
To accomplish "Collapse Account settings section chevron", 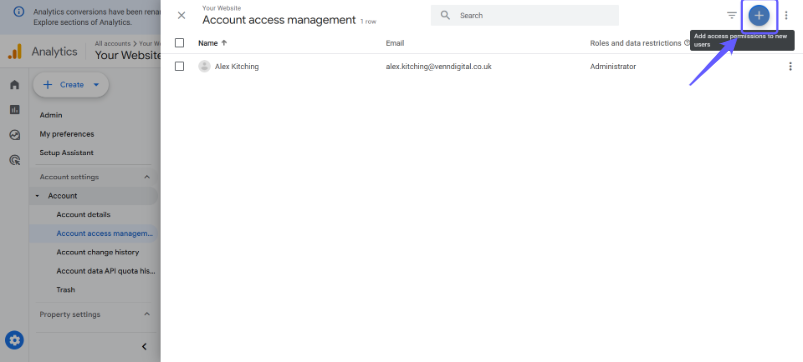I will (x=147, y=177).
